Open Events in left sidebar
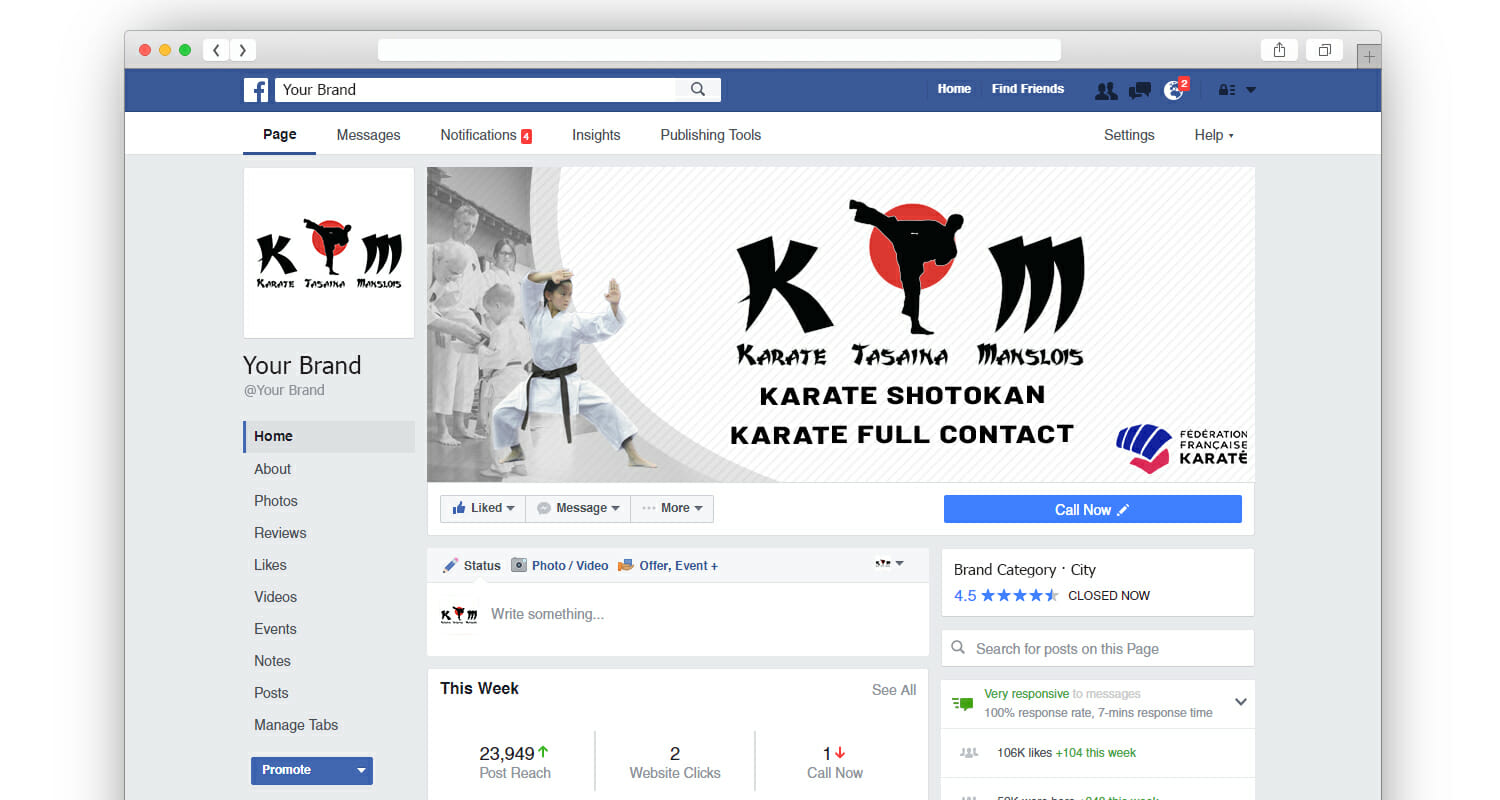1500x800 pixels. (x=275, y=629)
